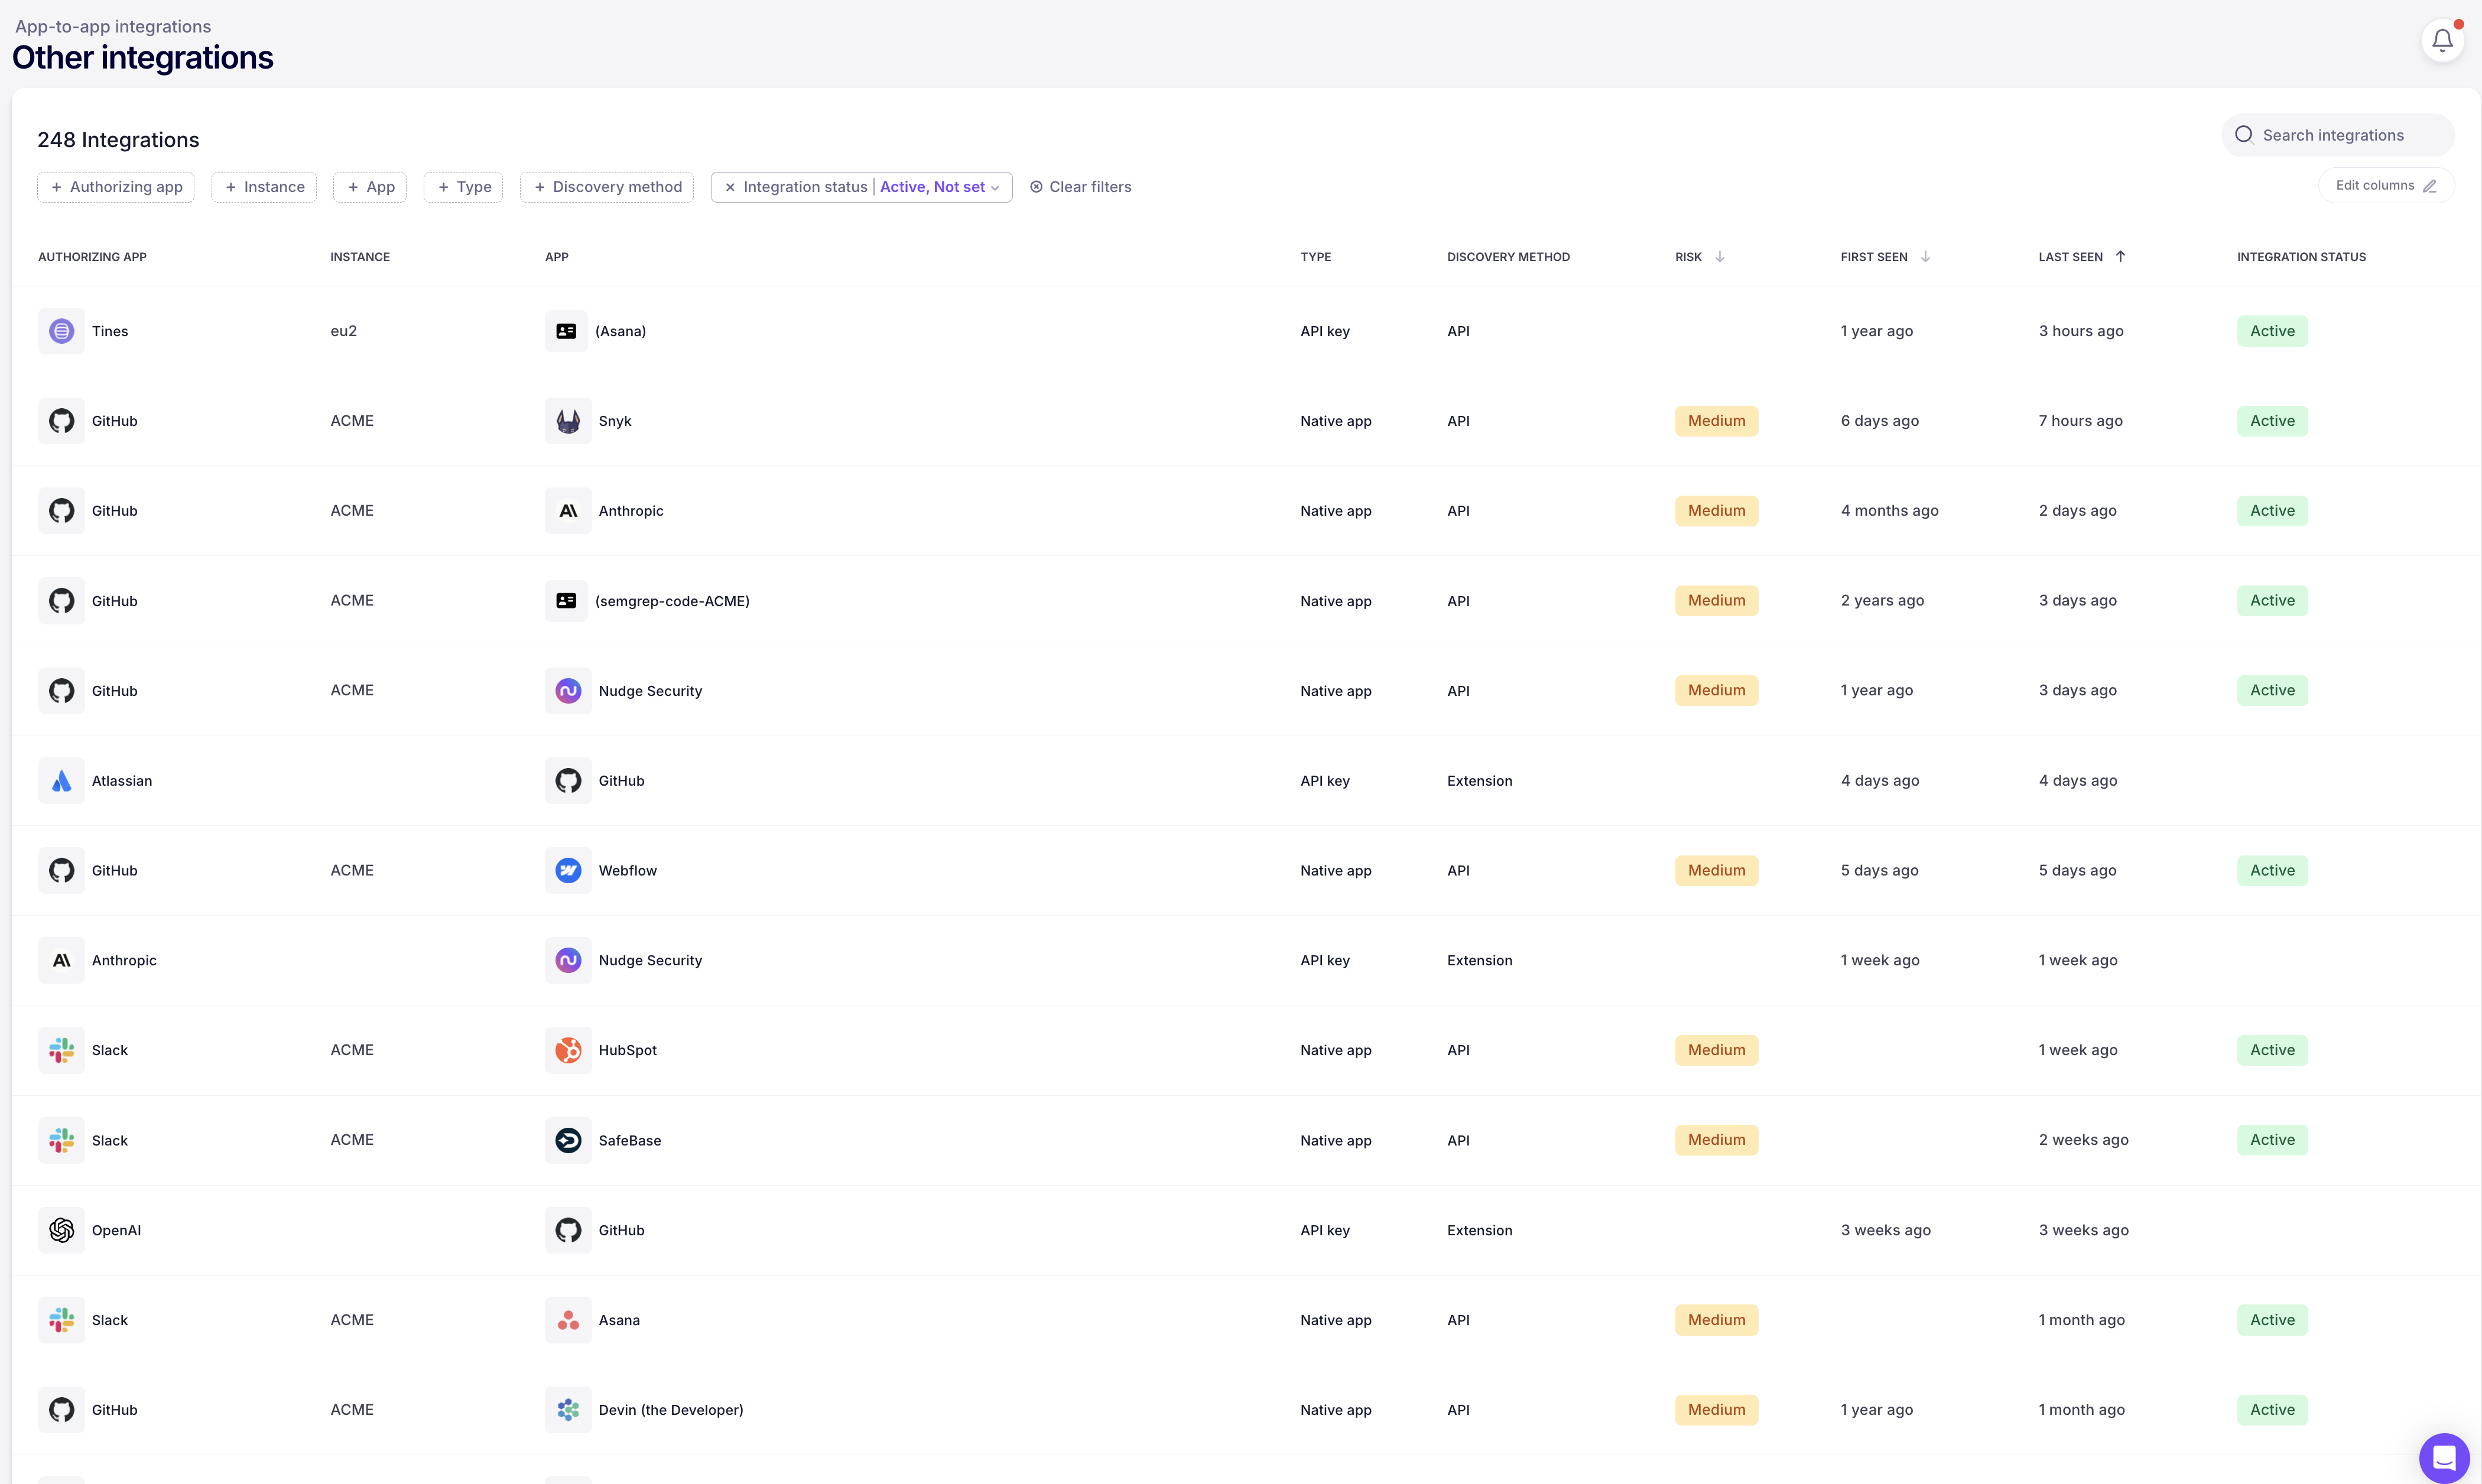This screenshot has height=1484, width=2482.
Task: Select the "Devin (the Developer)" app name
Action: tap(671, 1410)
